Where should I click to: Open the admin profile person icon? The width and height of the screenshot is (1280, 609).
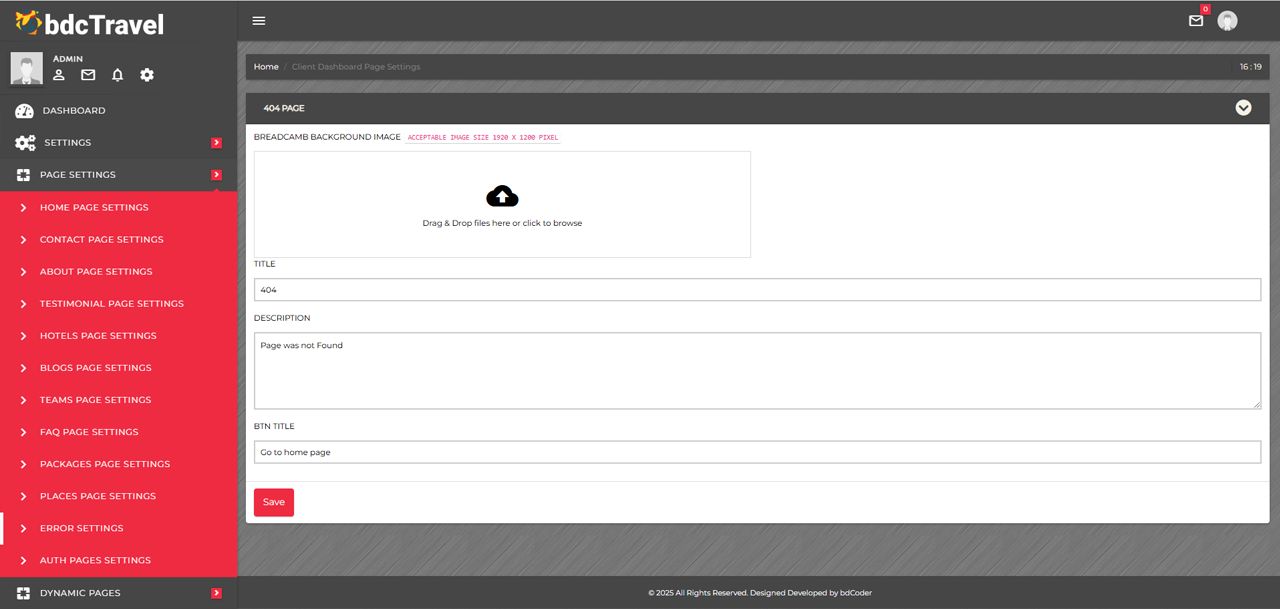59,75
